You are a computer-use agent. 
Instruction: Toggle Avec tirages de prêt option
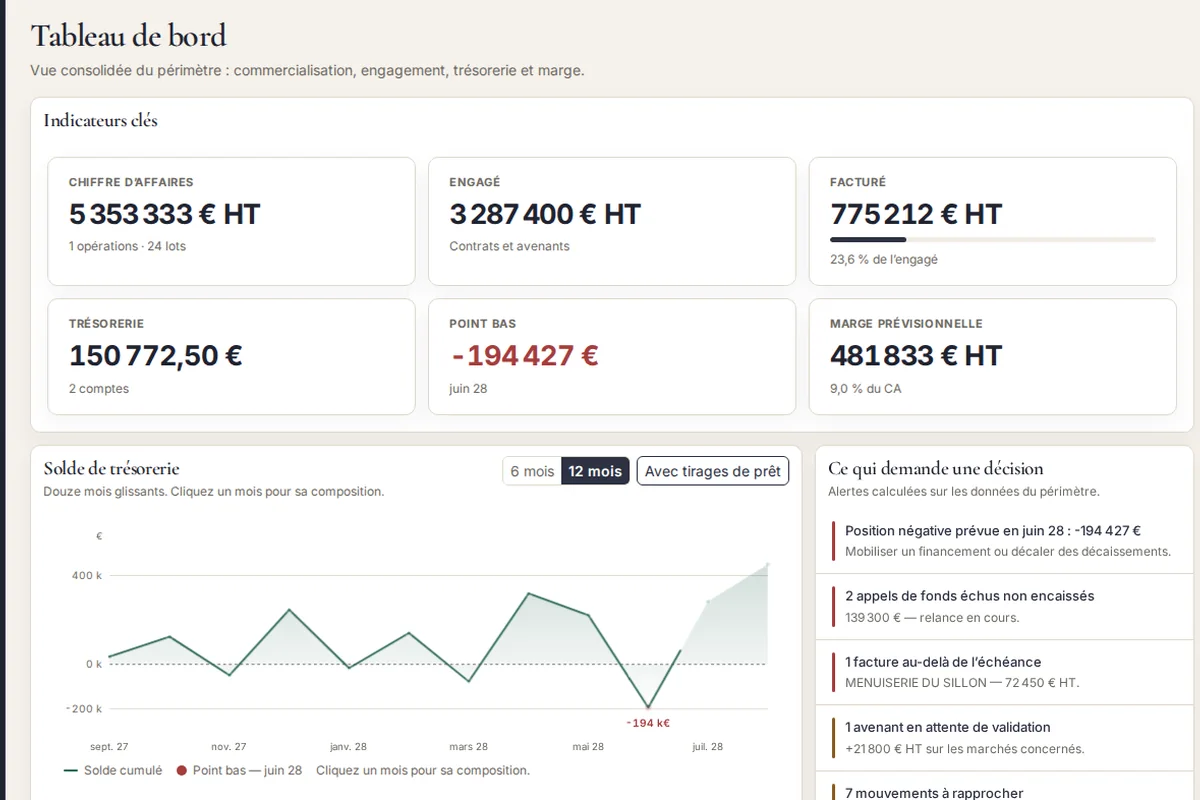[x=713, y=471]
